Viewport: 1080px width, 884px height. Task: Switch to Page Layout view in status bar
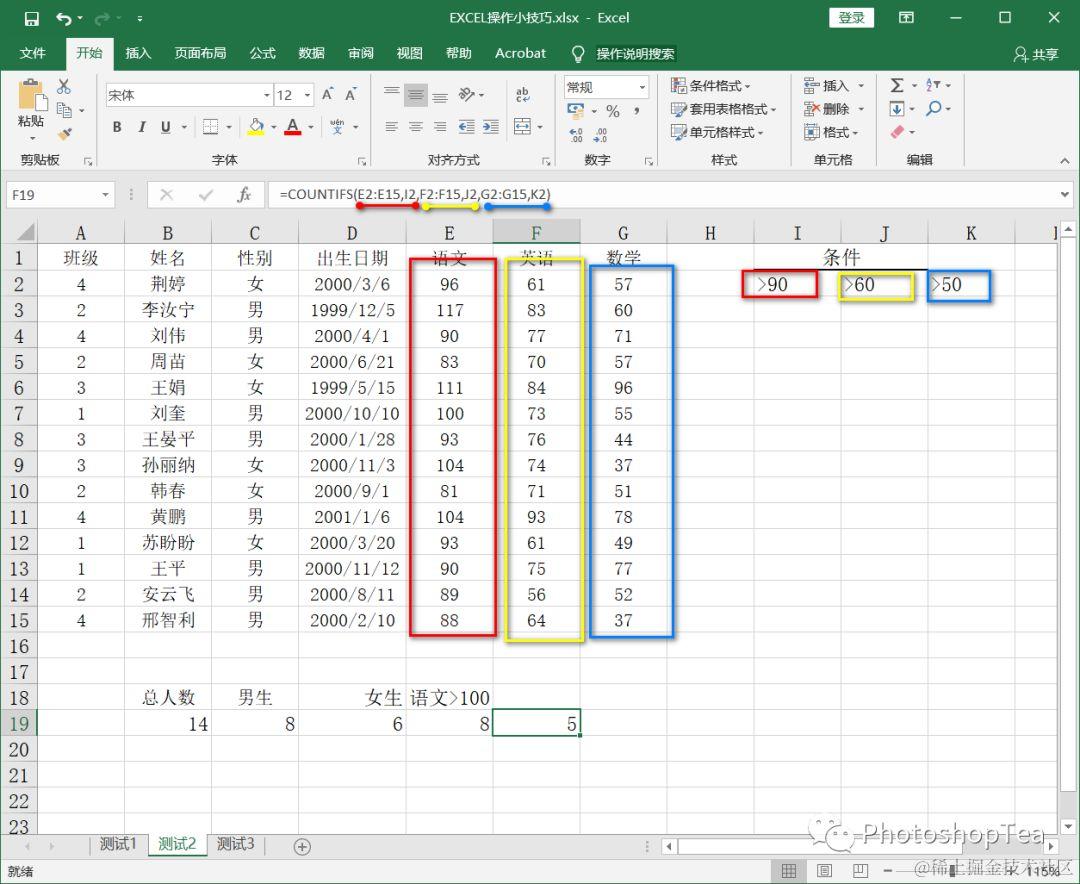tap(824, 871)
